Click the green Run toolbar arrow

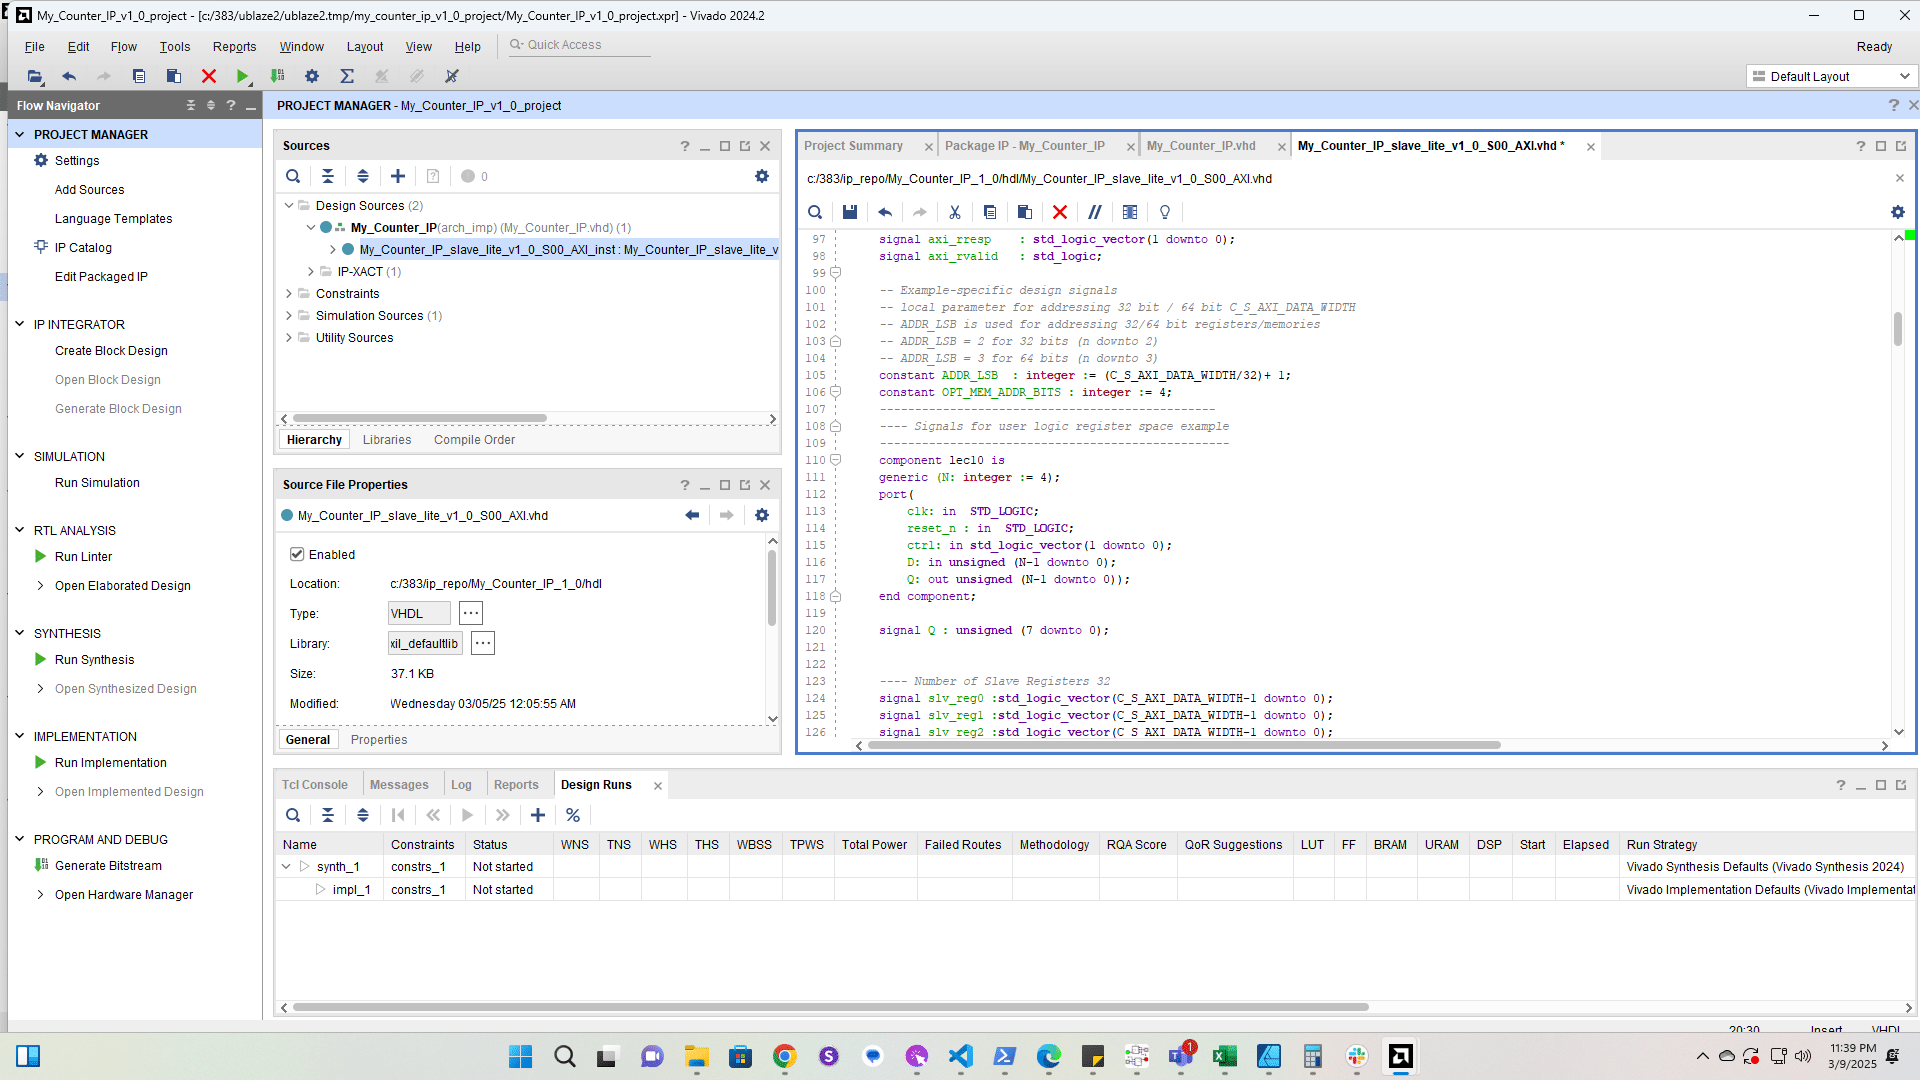[242, 76]
